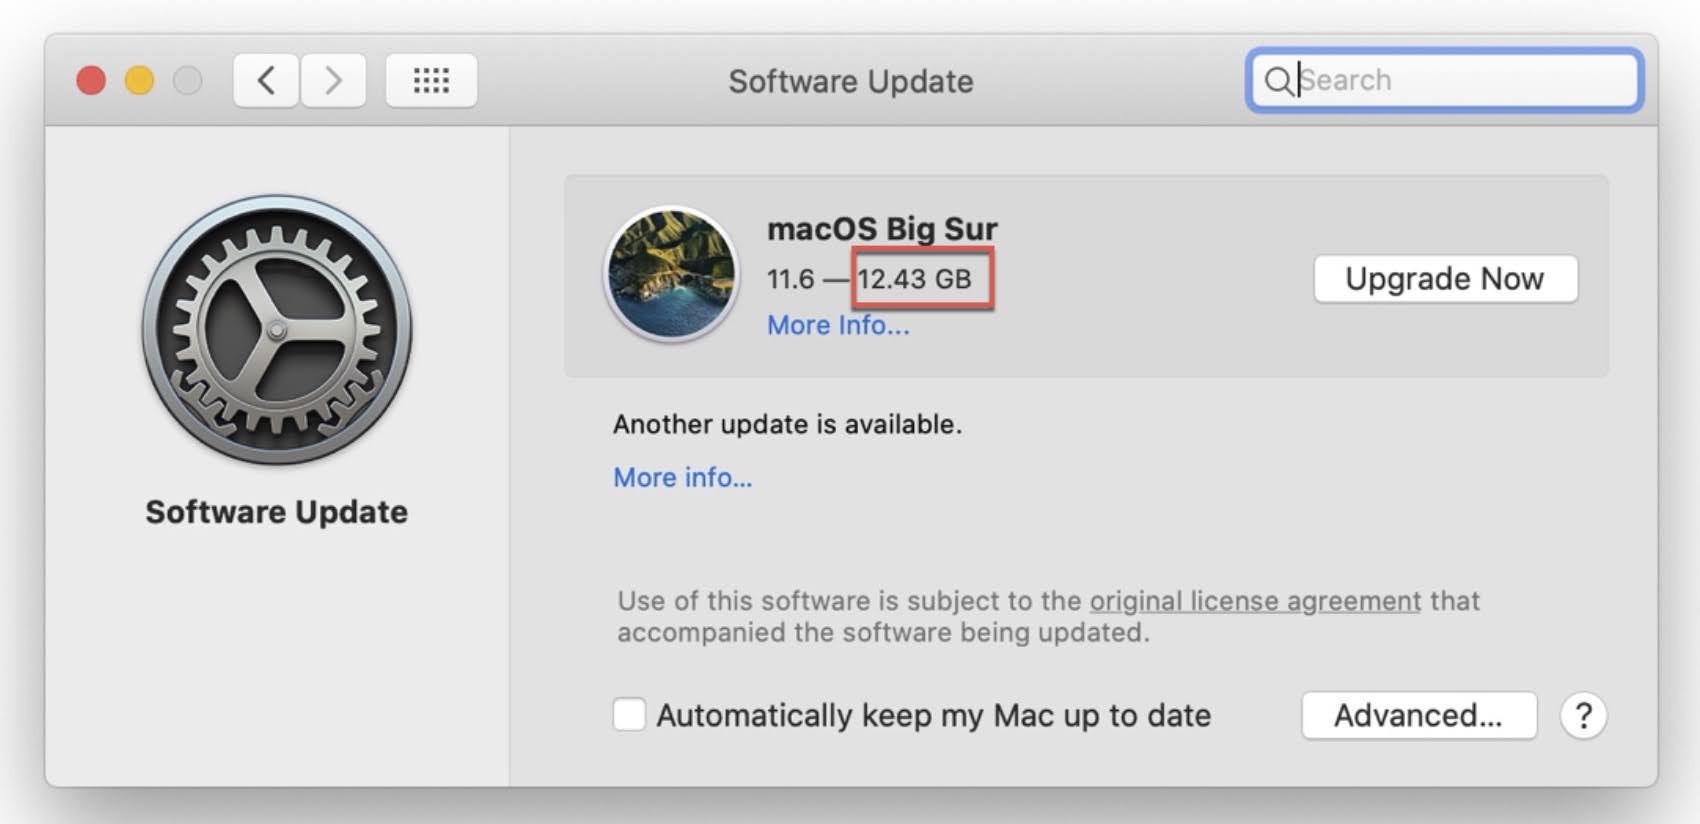Click the 'Another update is available.' text

(x=787, y=424)
